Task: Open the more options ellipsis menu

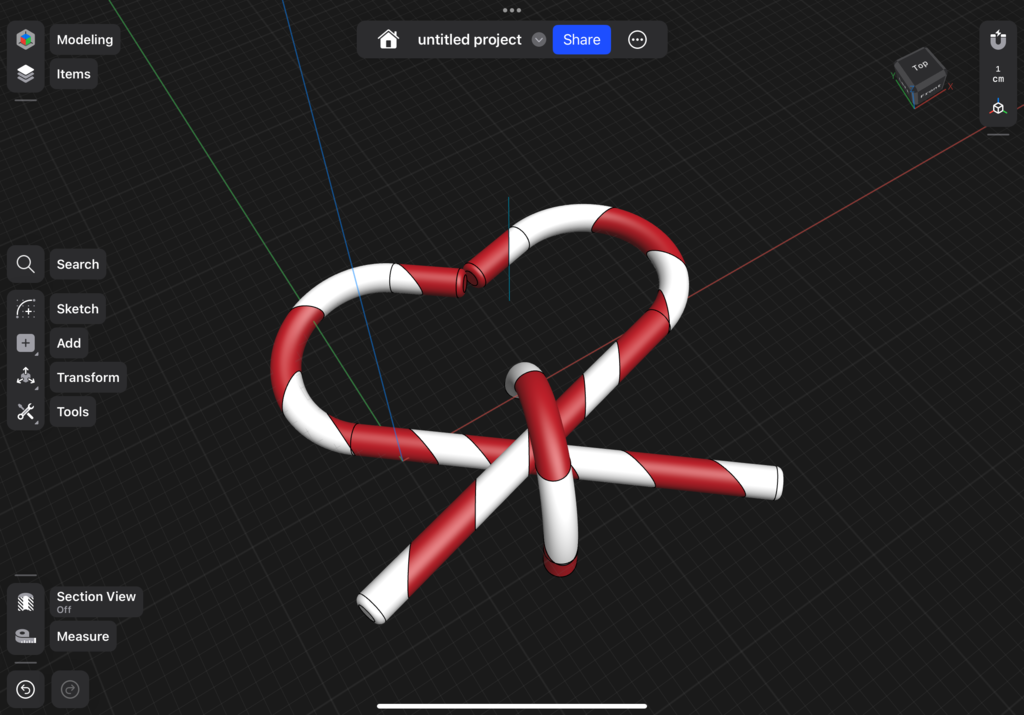Action: (637, 40)
